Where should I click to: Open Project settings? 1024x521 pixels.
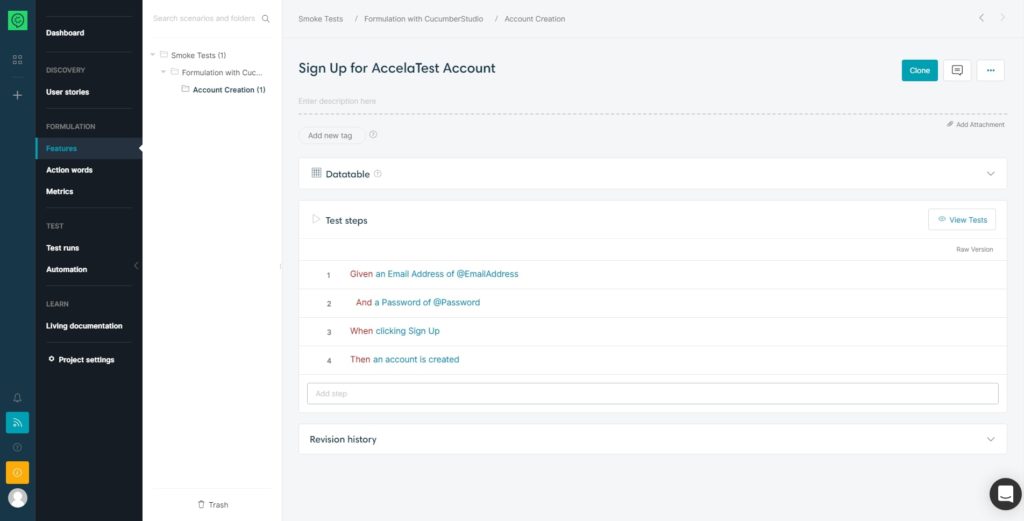(82, 360)
